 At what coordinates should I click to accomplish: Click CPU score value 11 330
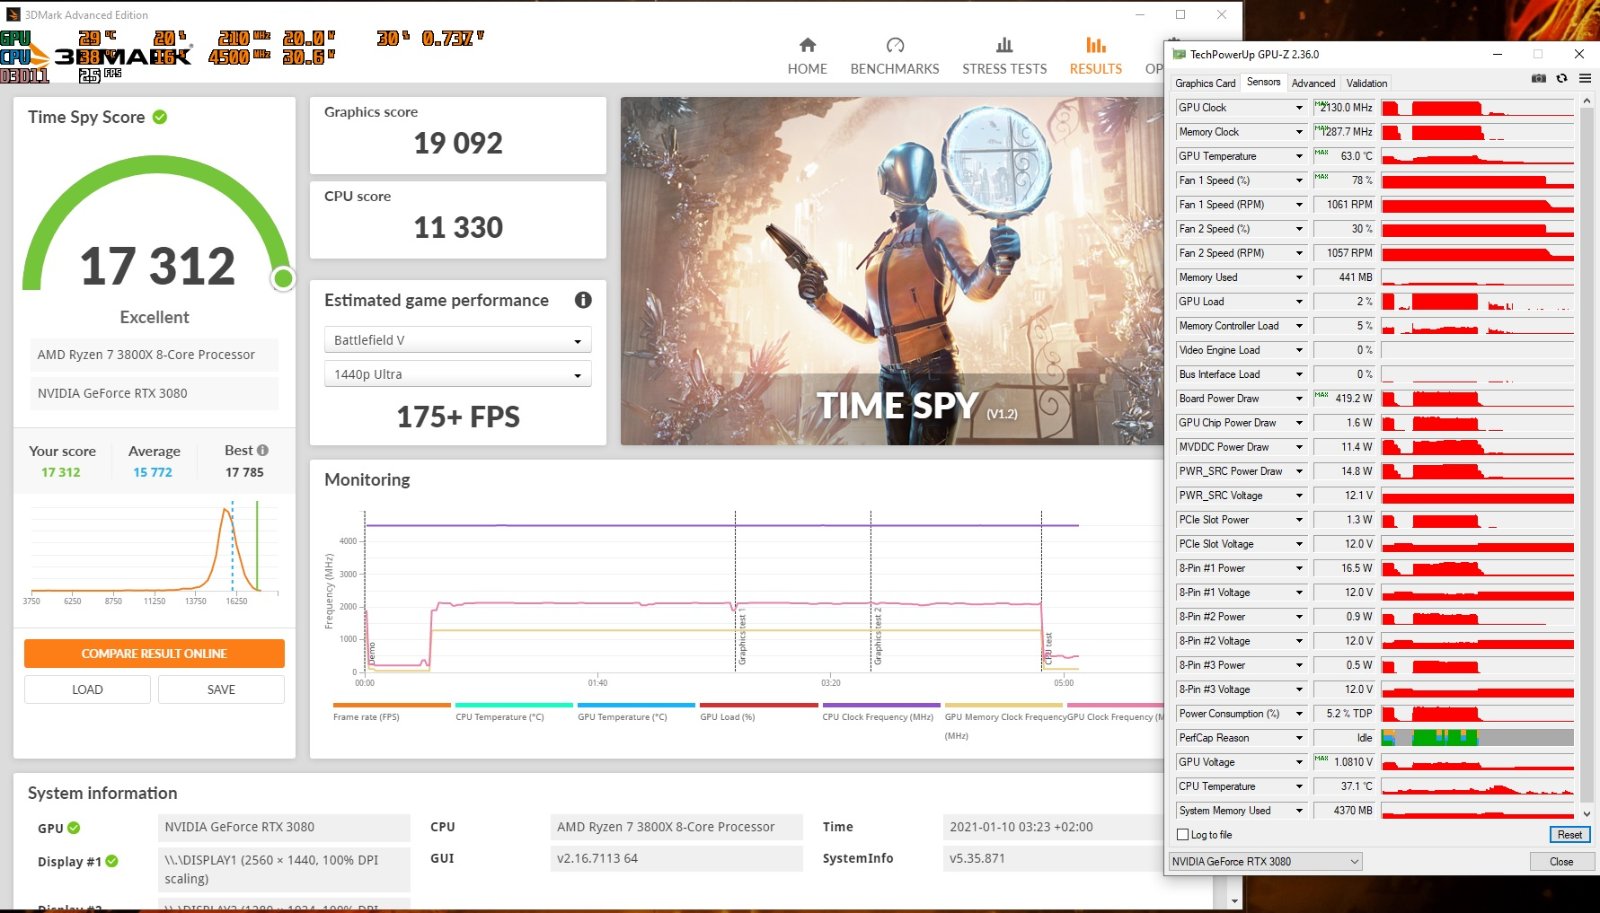pos(458,228)
